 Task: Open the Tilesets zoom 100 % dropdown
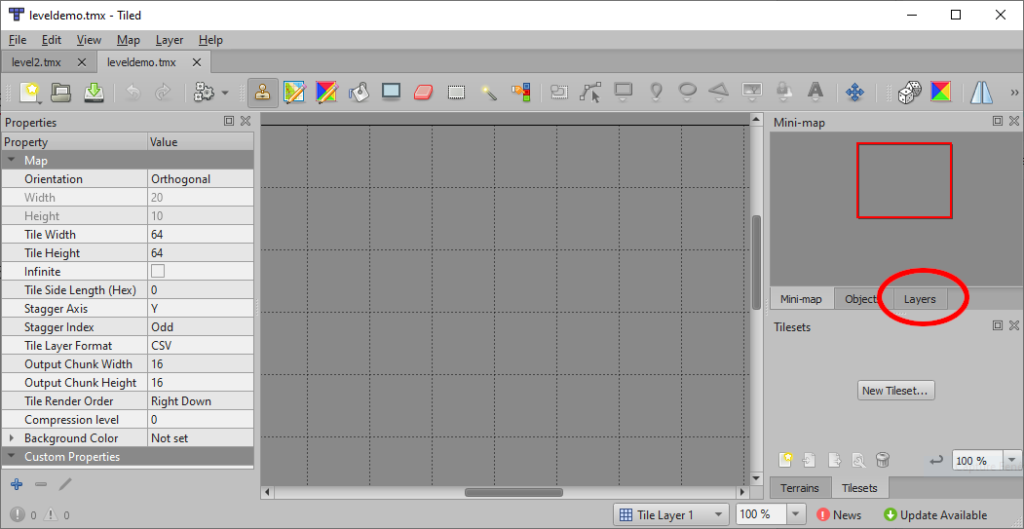1012,460
